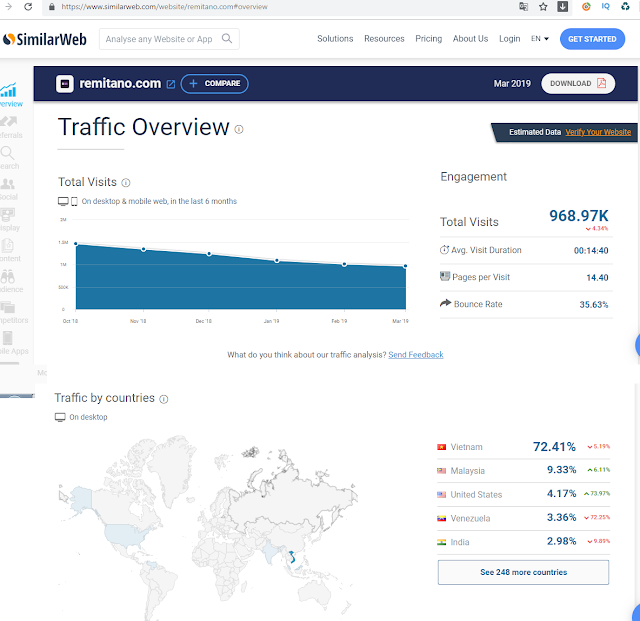Click the remitano.com site favicon
Screen dimensions: 640x621
[65, 84]
